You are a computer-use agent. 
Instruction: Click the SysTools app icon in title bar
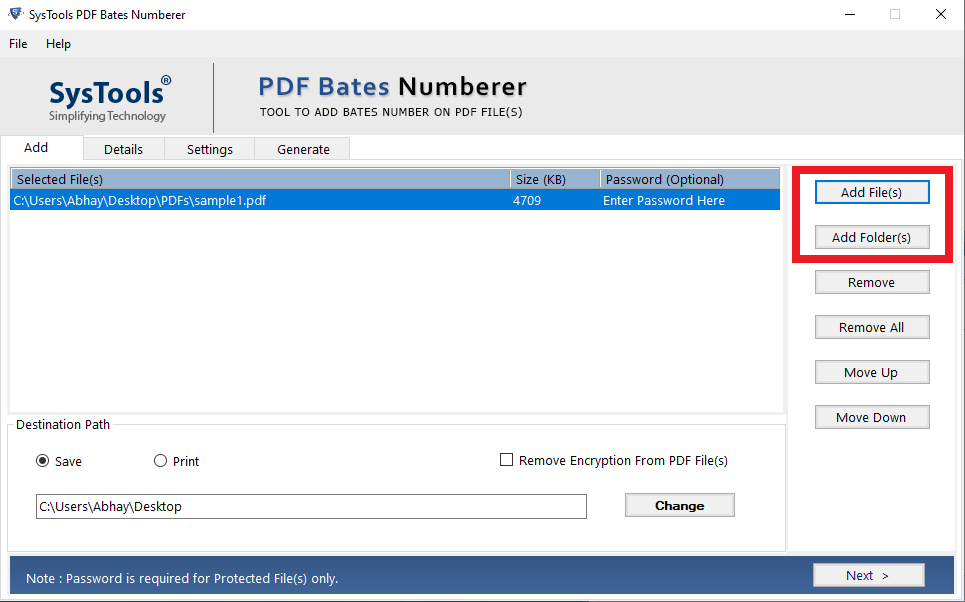click(15, 14)
